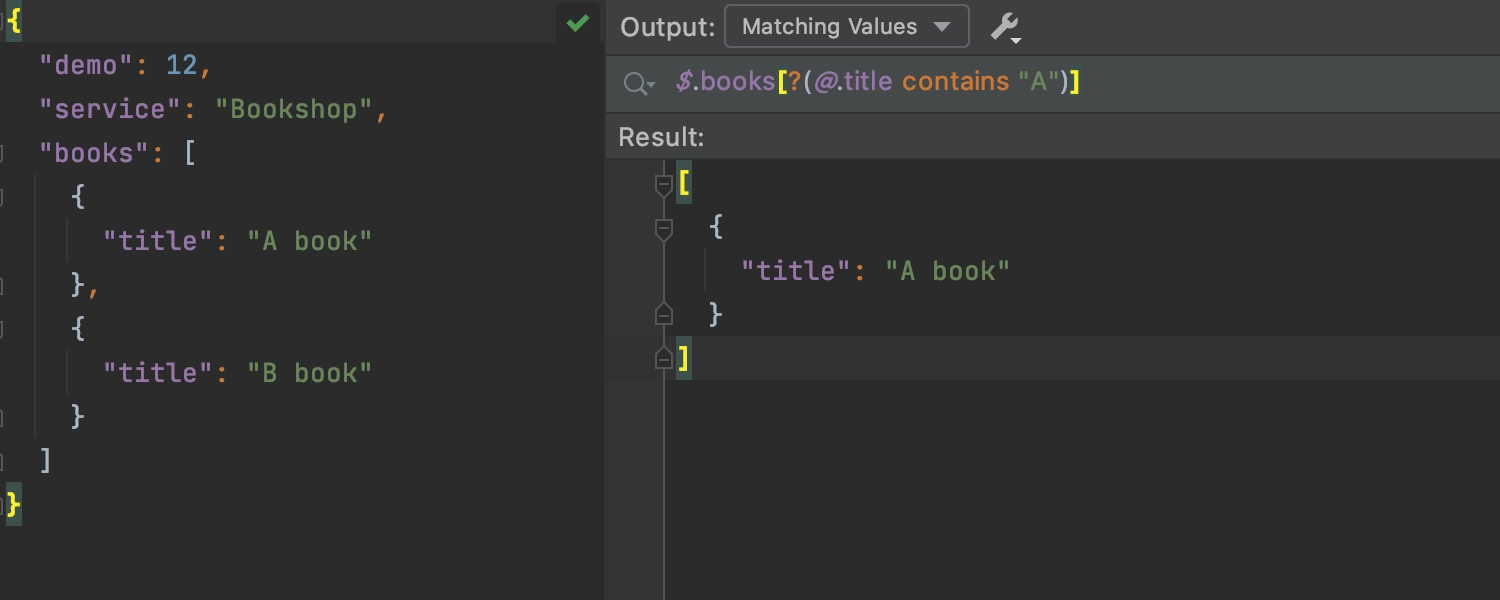Click "title" key of "A book" in editor
Viewport: 1500px width, 600px height.
(158, 241)
